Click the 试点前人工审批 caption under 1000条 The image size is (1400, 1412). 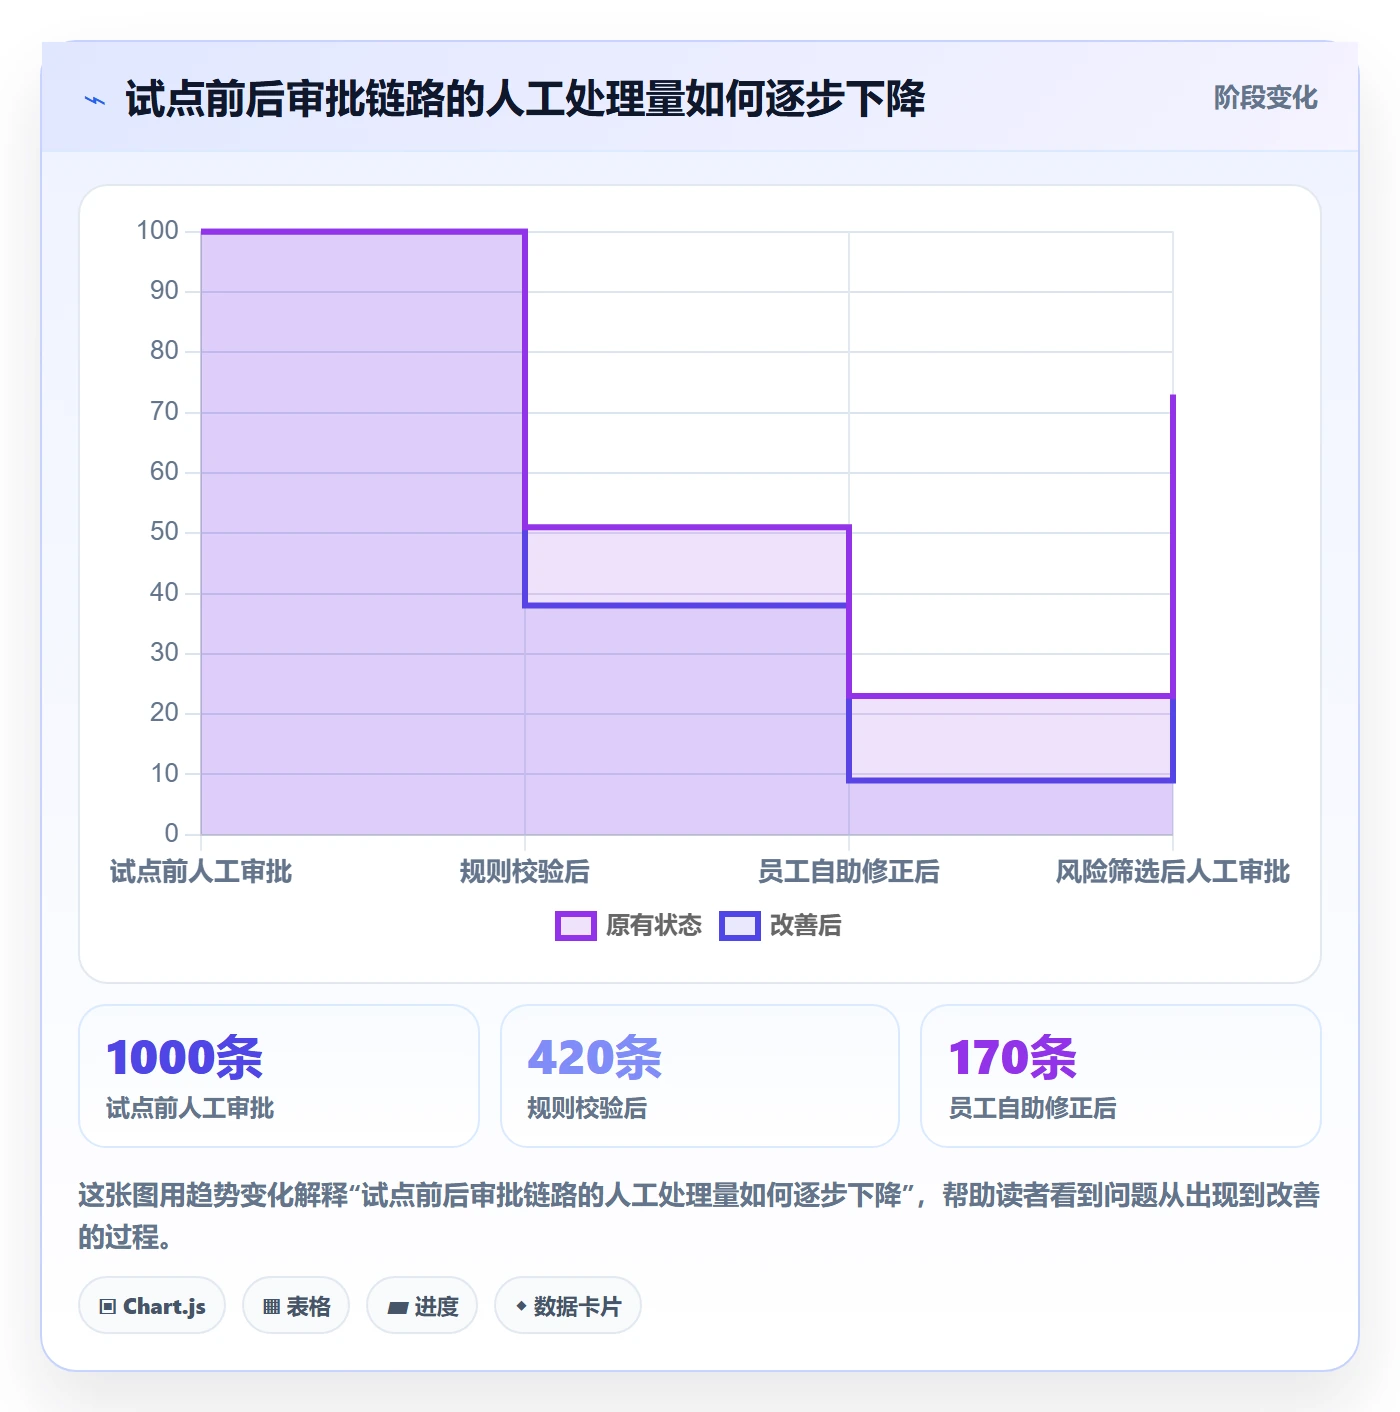[190, 1109]
